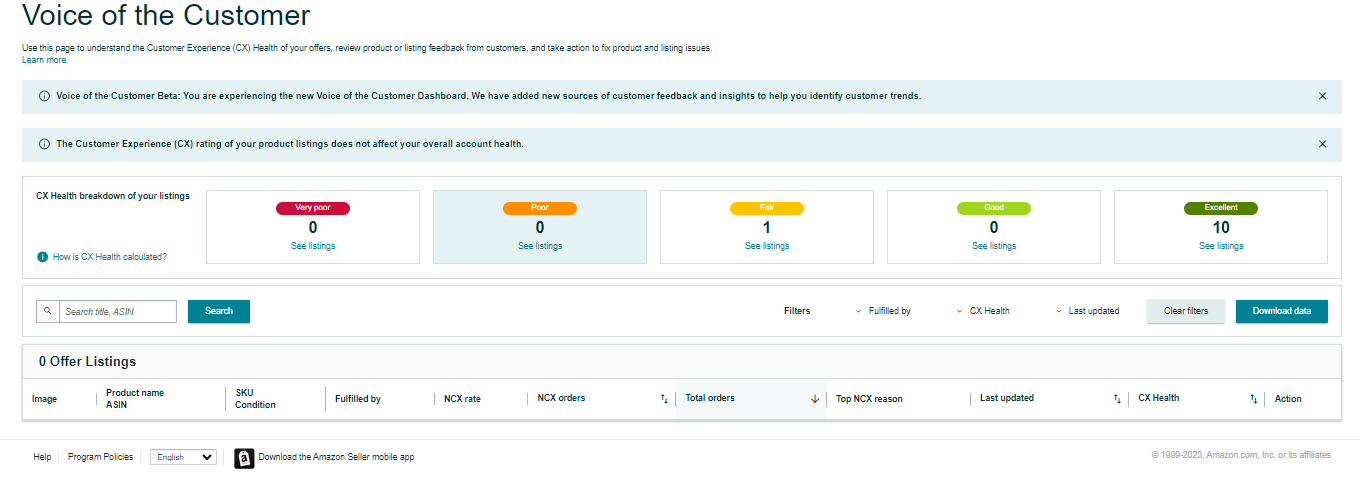See listings under Very poor card
The height and width of the screenshot is (479, 1360).
point(313,246)
